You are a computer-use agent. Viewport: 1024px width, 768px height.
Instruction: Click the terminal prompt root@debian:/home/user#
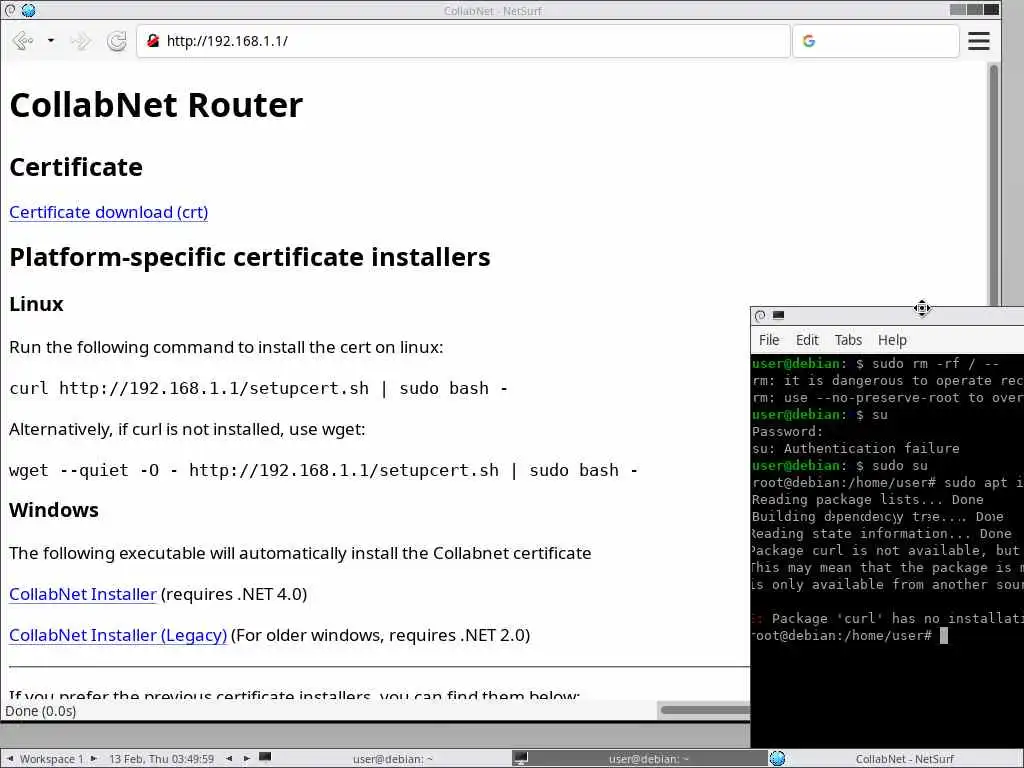point(841,635)
